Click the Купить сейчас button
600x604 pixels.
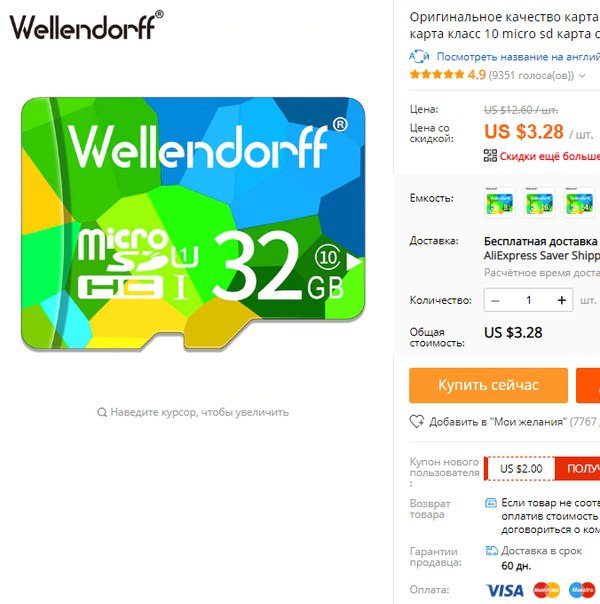(x=488, y=385)
